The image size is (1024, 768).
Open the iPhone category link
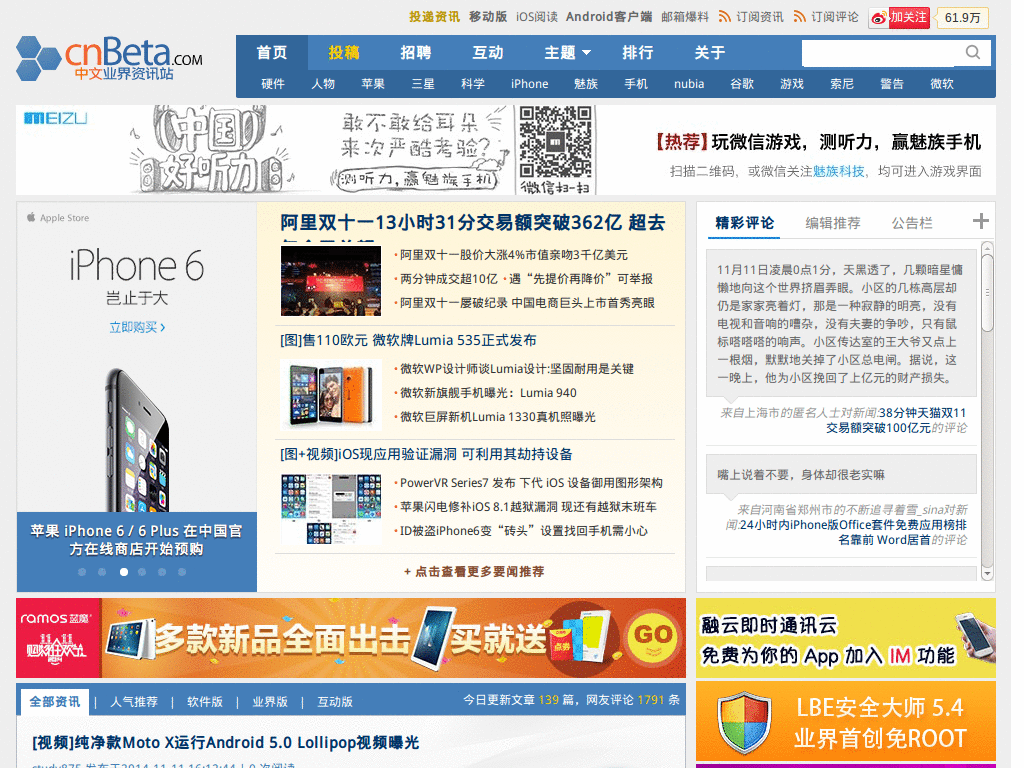click(530, 84)
